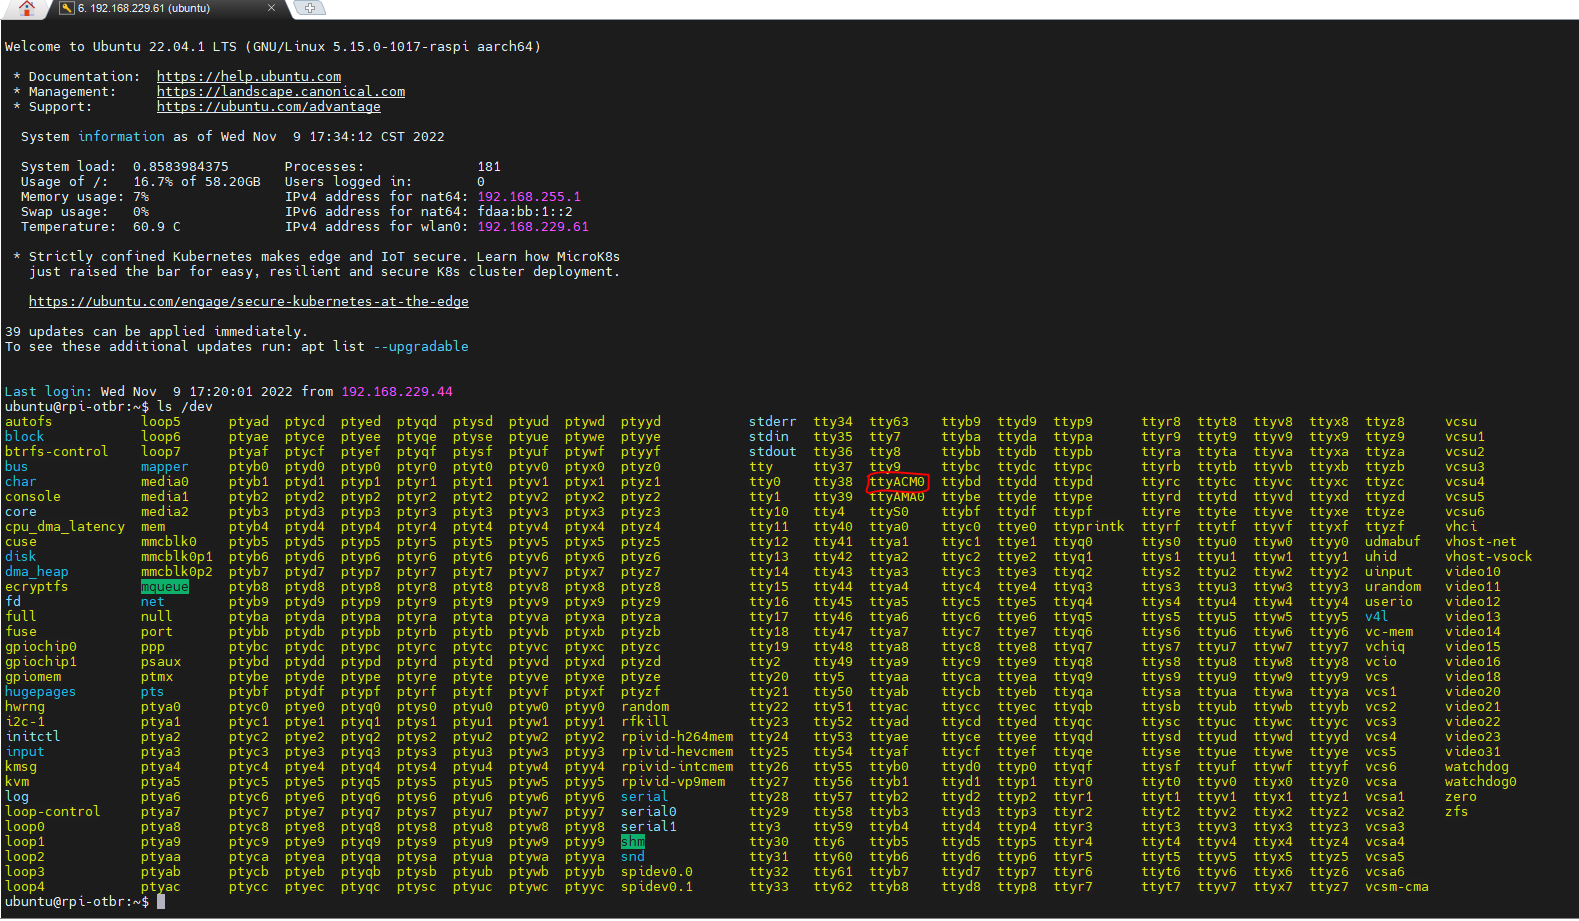Open the home tab icon

coord(27,8)
